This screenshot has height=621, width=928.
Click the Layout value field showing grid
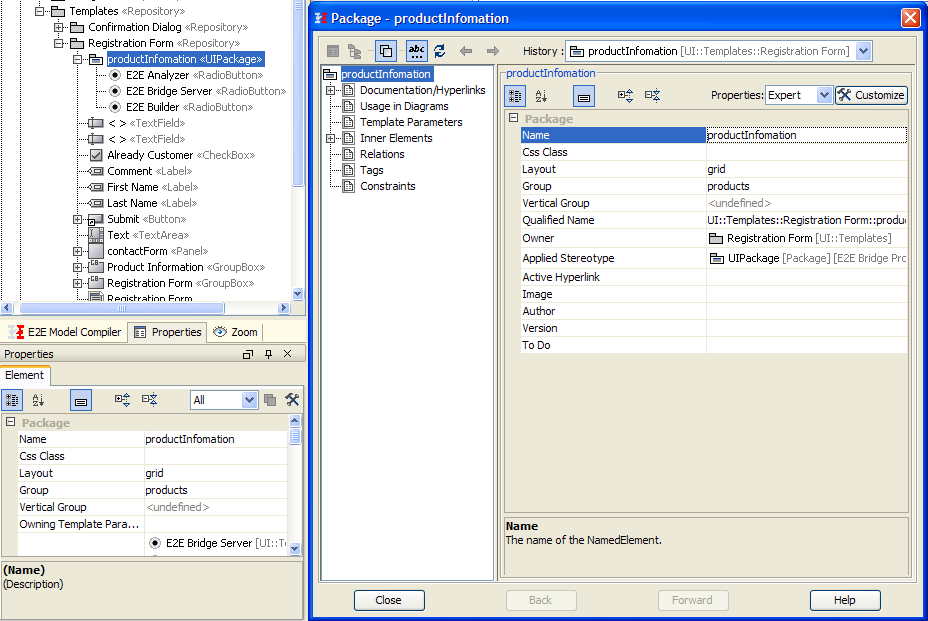(805, 169)
